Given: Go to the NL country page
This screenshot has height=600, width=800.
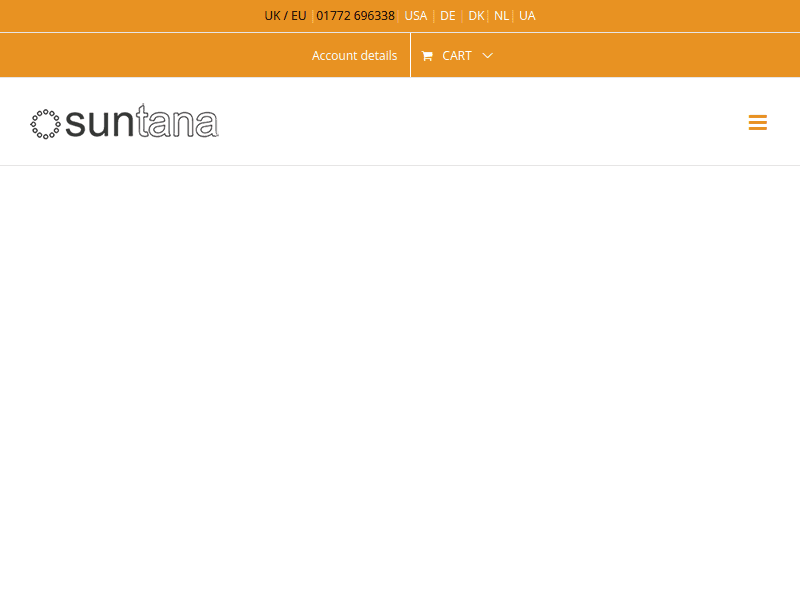Looking at the screenshot, I should click(501, 15).
